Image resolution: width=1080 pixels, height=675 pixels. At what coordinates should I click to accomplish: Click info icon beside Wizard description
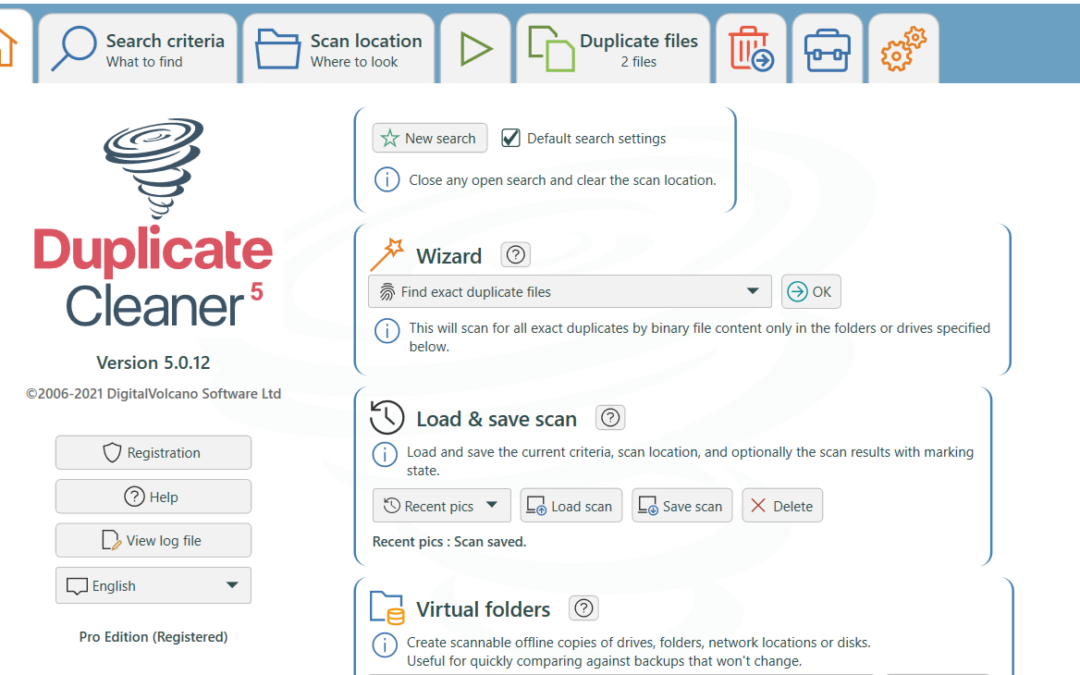[x=387, y=331]
